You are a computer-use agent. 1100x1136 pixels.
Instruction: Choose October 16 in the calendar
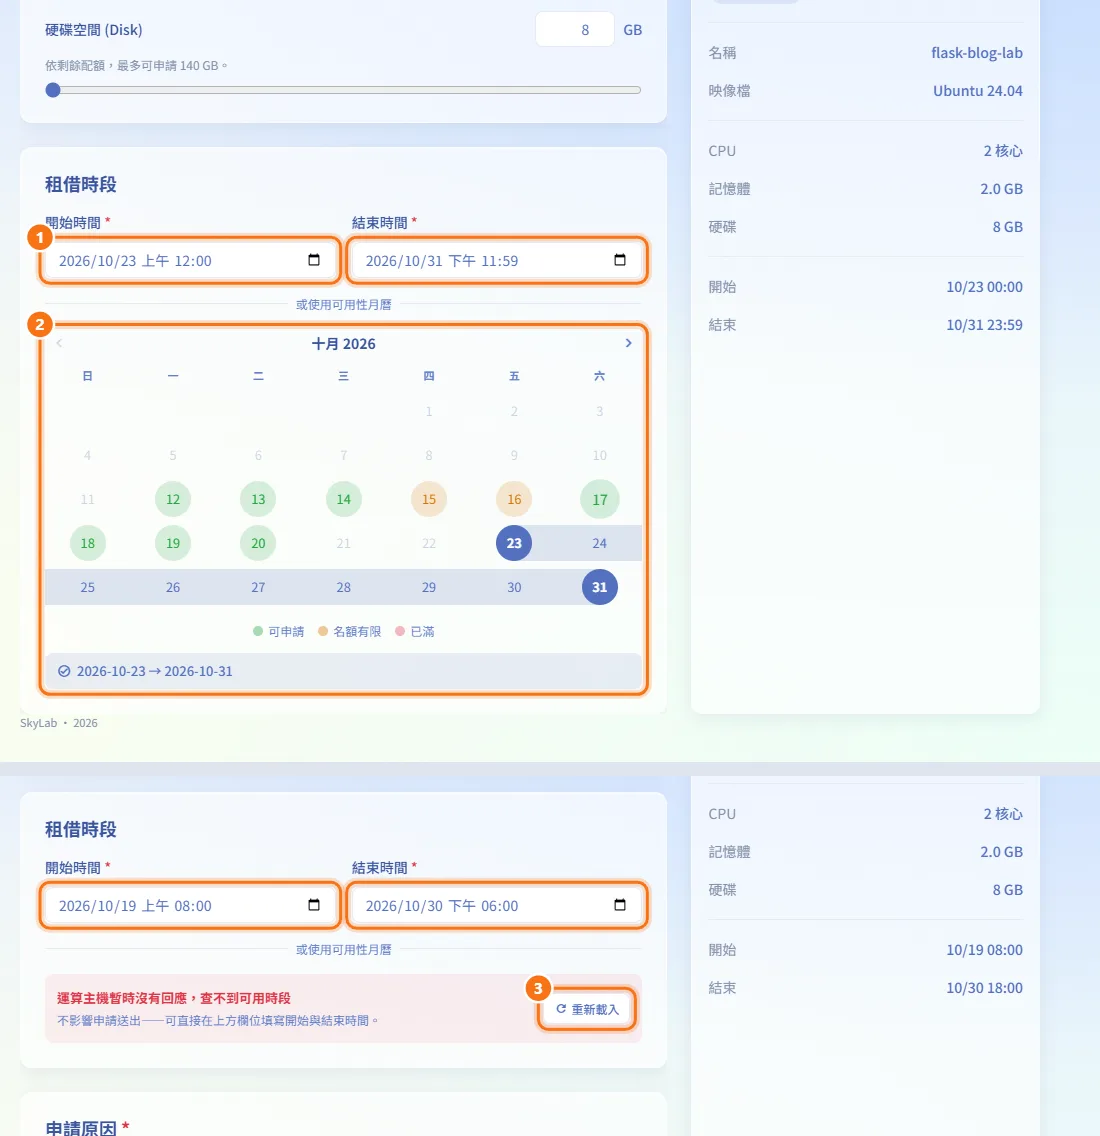point(514,499)
